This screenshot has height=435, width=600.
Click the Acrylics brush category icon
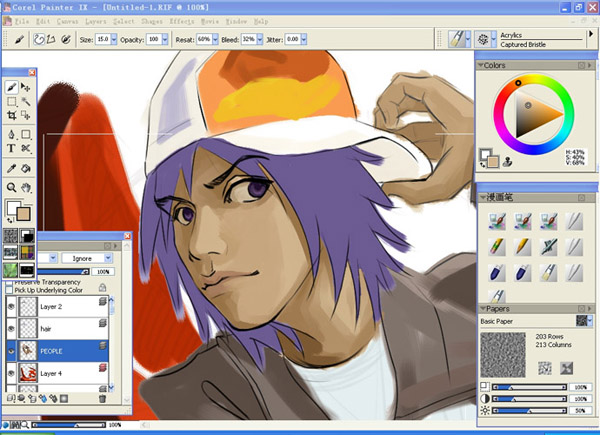(455, 39)
